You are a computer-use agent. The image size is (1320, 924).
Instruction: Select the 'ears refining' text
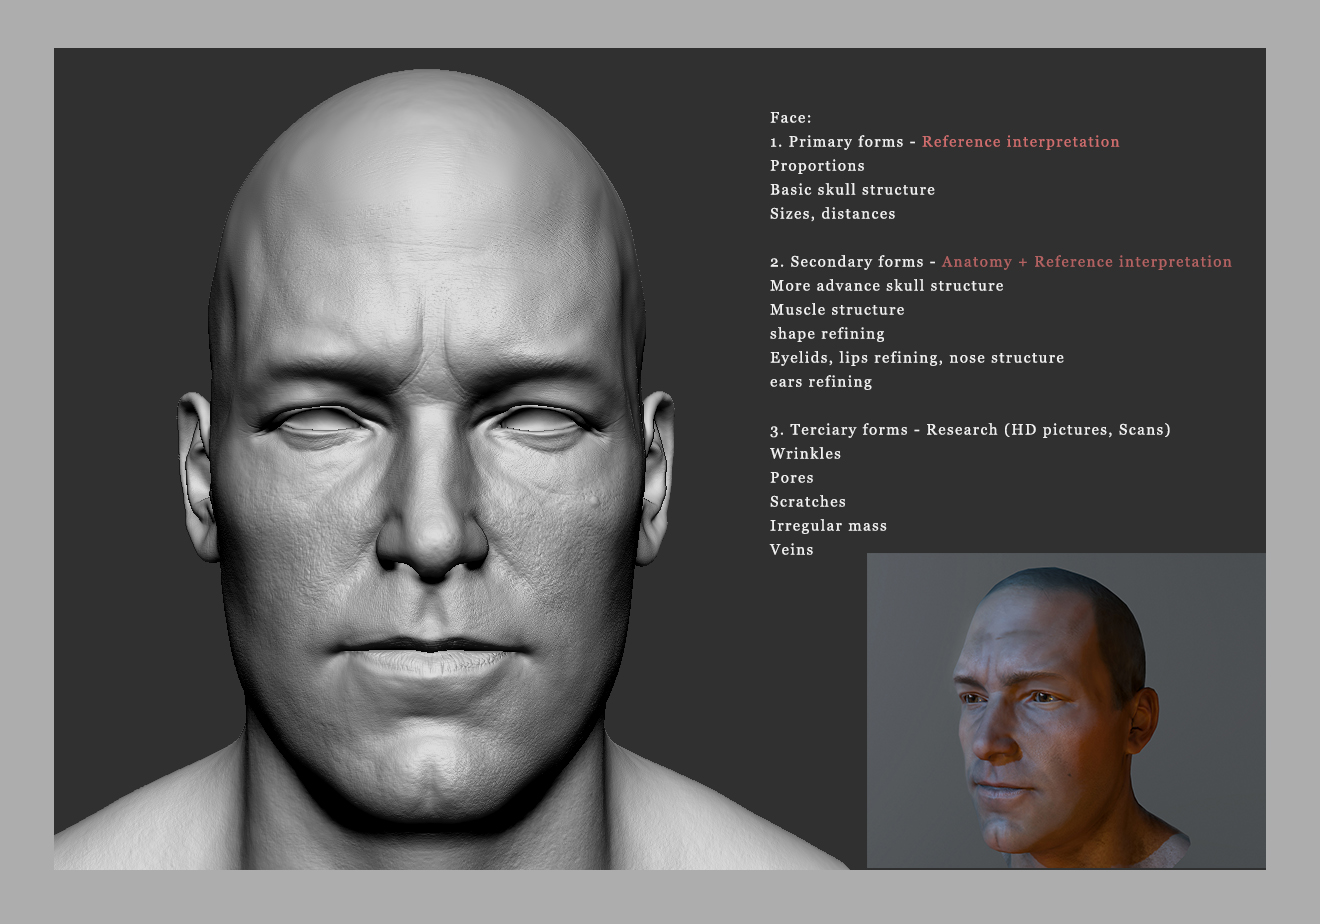click(821, 382)
